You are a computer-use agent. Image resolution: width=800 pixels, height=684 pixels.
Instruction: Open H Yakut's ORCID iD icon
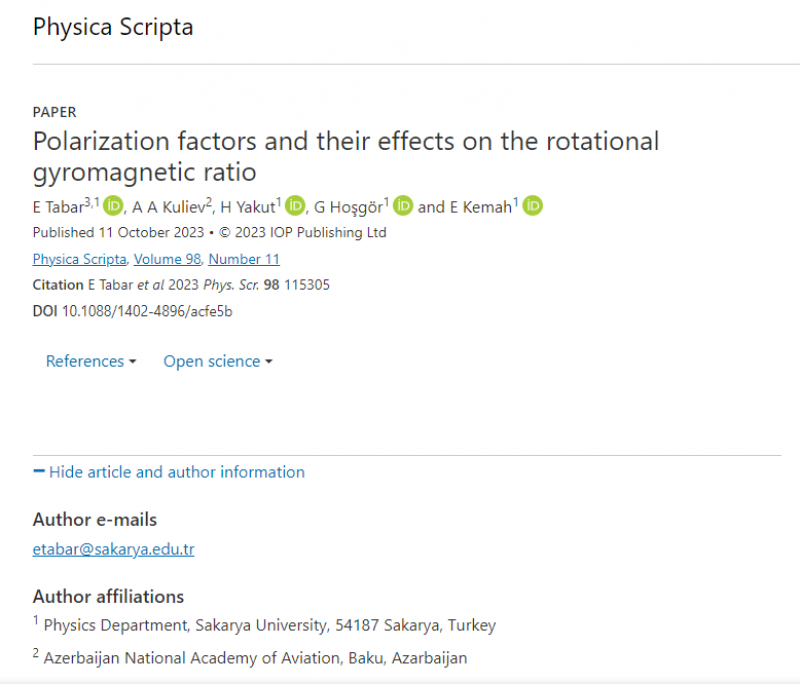[295, 206]
